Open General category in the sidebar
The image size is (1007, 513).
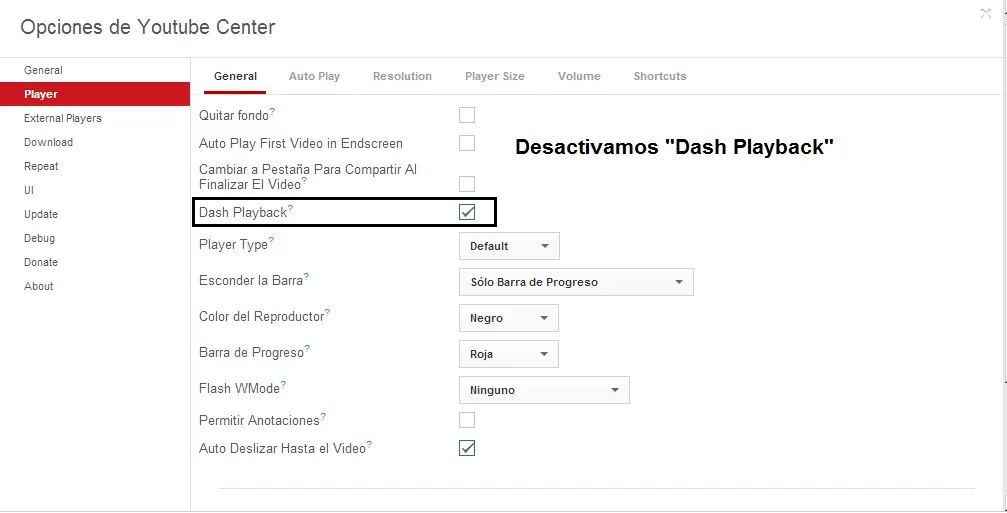95,70
